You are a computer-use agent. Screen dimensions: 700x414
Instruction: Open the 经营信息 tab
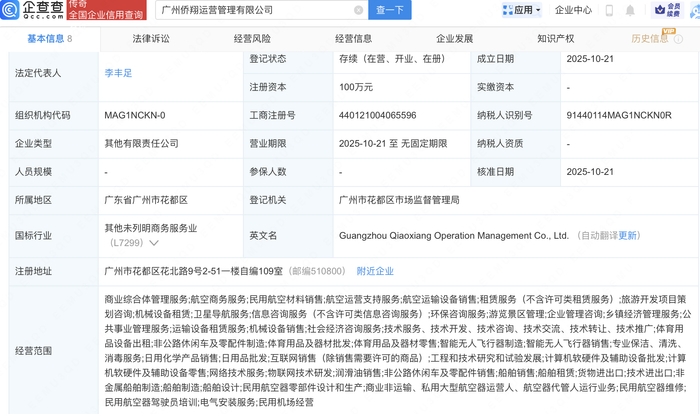354,39
